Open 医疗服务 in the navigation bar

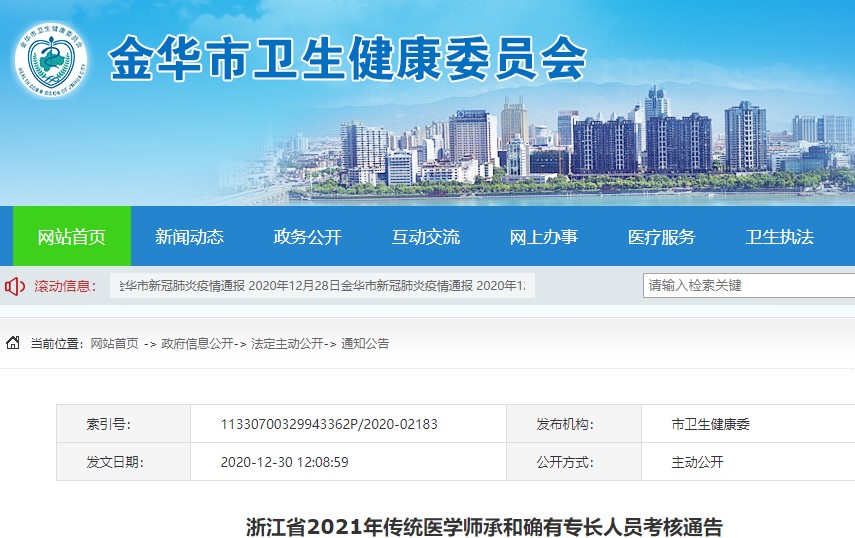pyautogui.click(x=661, y=237)
